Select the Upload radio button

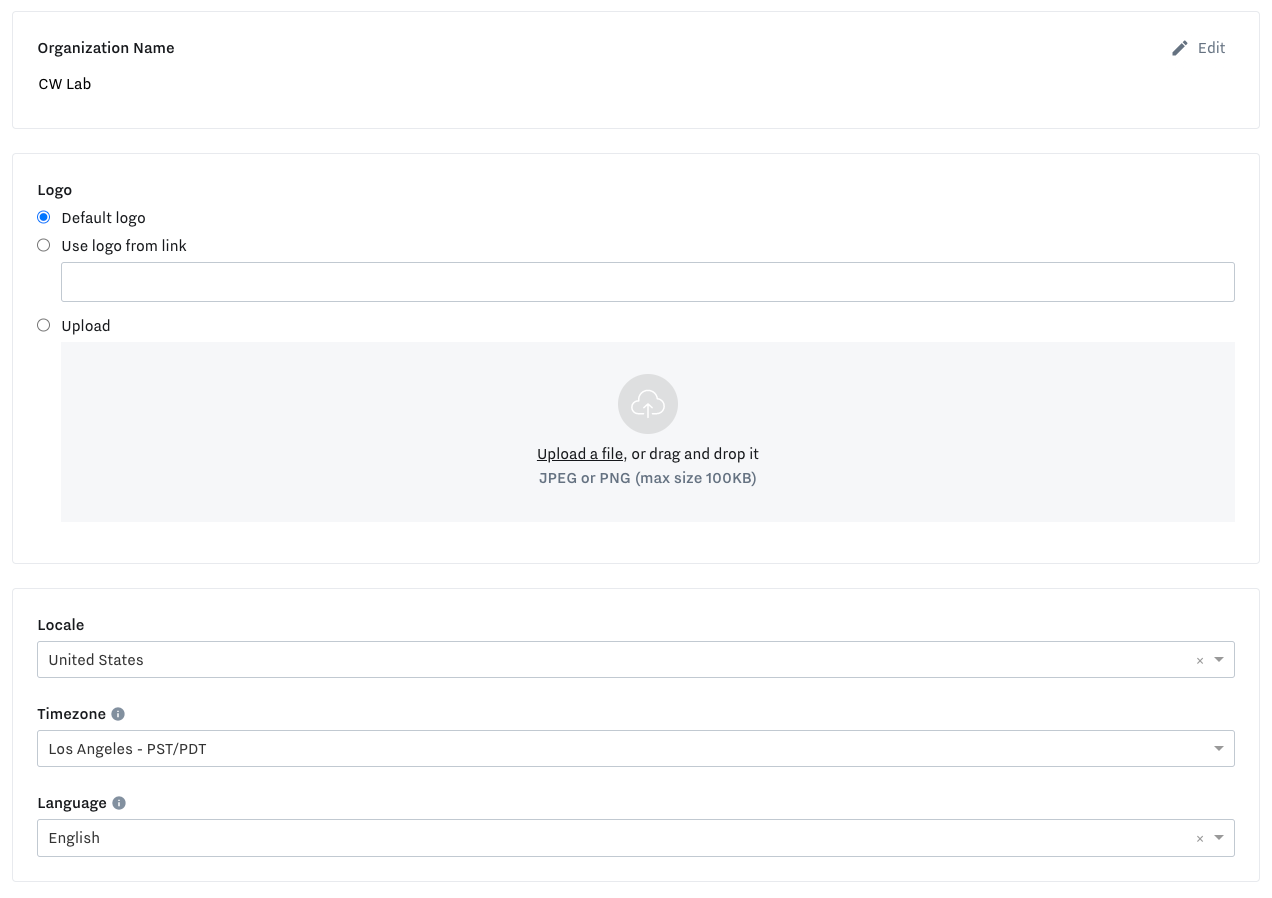click(x=44, y=325)
